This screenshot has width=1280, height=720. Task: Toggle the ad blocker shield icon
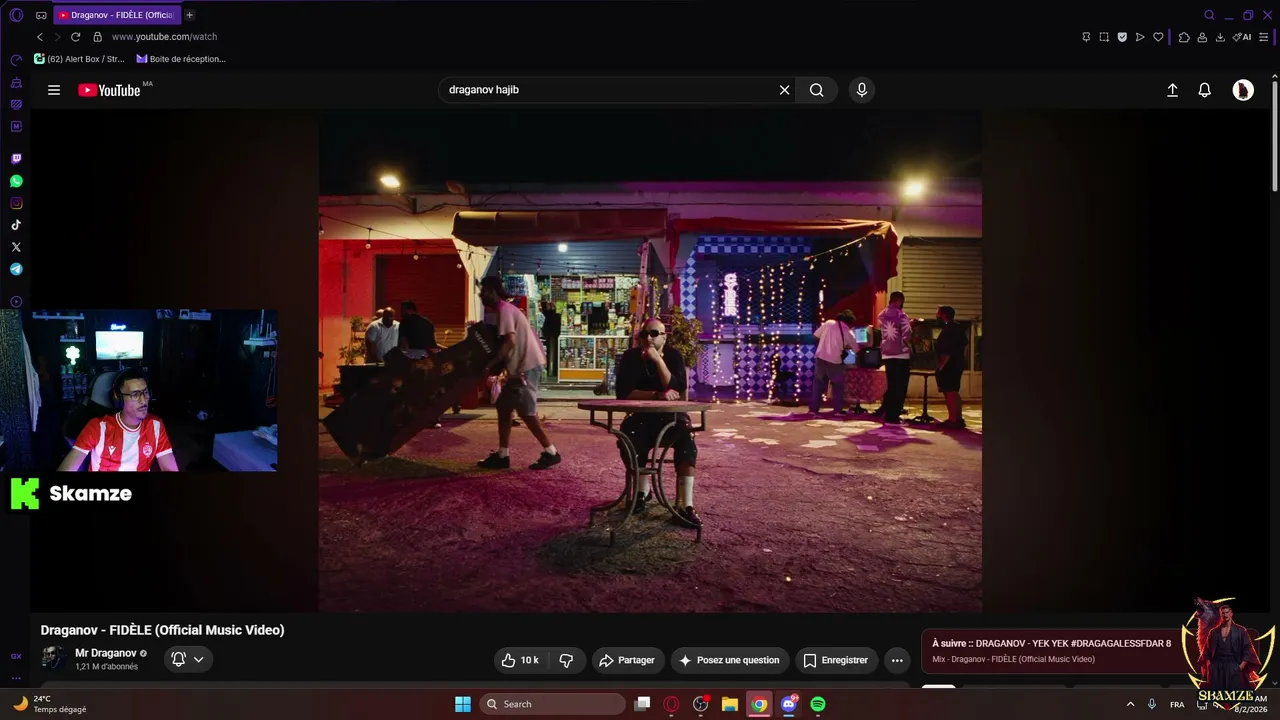(x=1122, y=37)
